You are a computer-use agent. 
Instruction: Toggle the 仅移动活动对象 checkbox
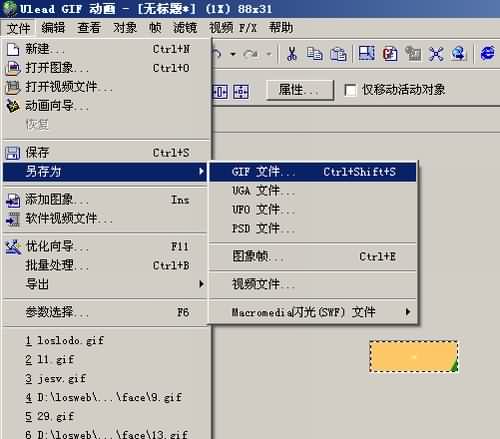click(350, 90)
